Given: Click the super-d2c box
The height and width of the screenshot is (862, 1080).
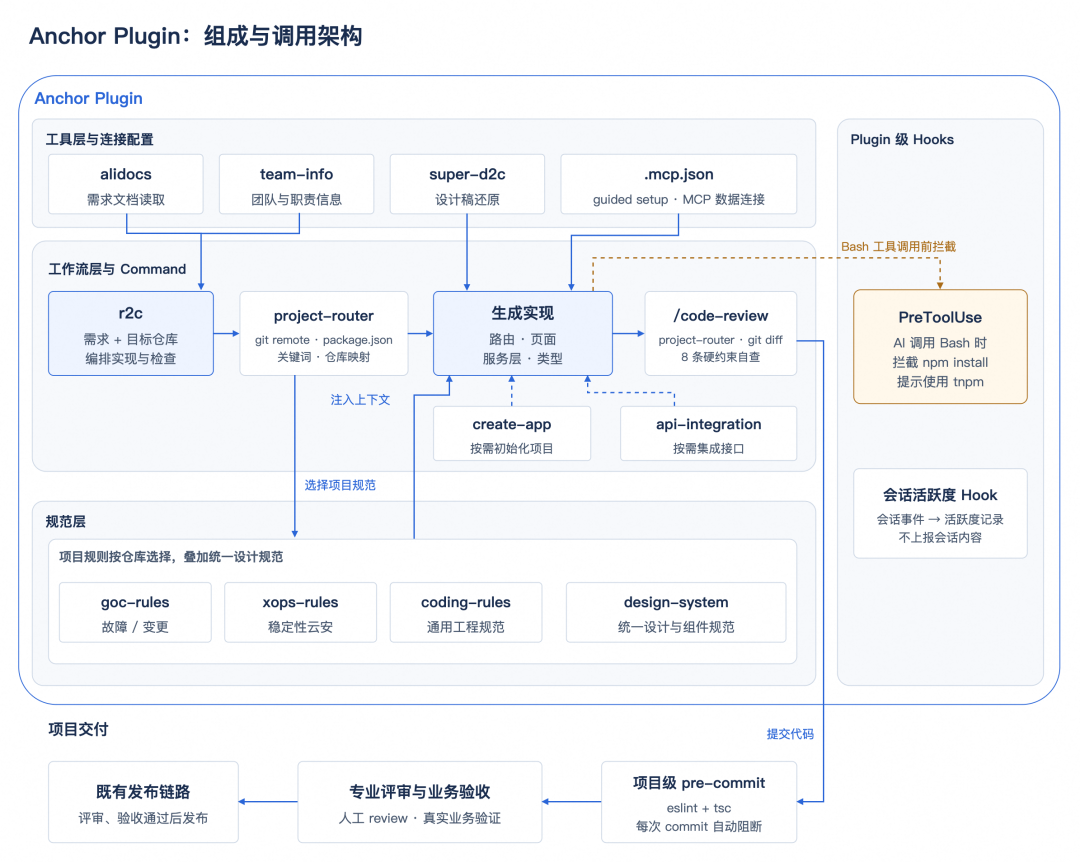Looking at the screenshot, I should click(467, 184).
